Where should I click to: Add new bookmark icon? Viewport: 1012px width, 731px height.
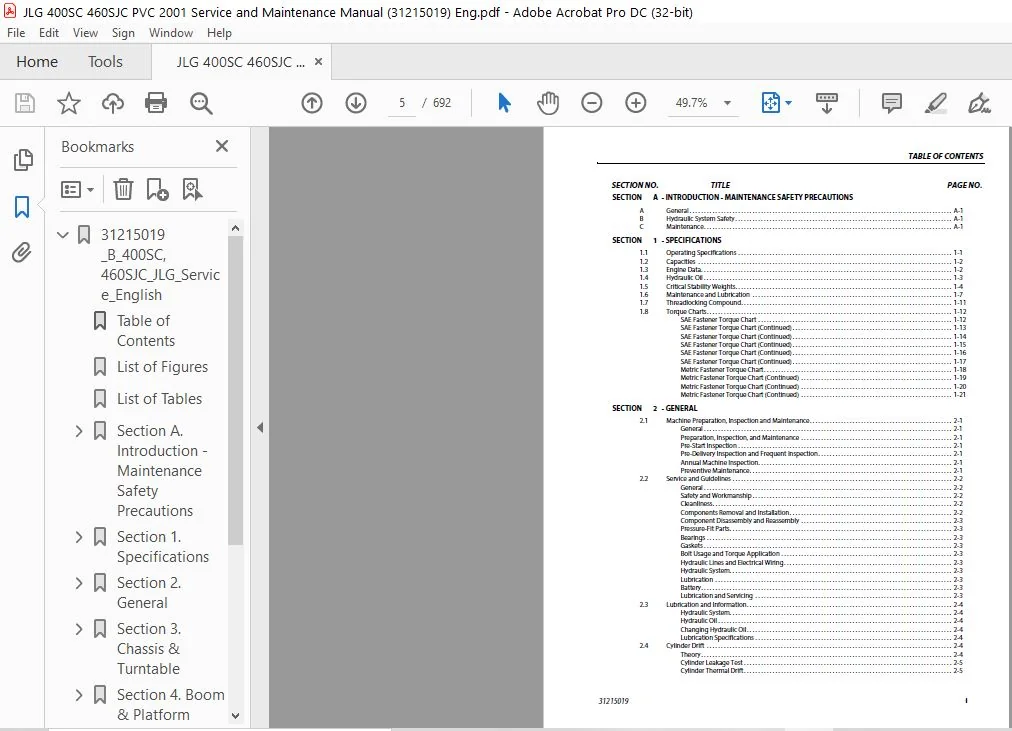point(157,190)
